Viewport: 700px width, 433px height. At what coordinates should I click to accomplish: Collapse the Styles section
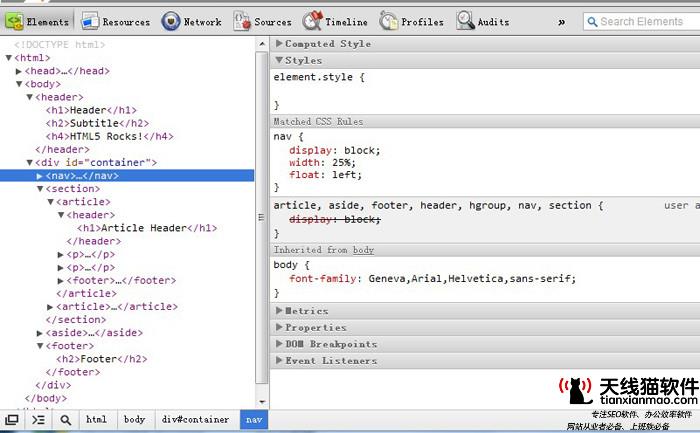[279, 60]
